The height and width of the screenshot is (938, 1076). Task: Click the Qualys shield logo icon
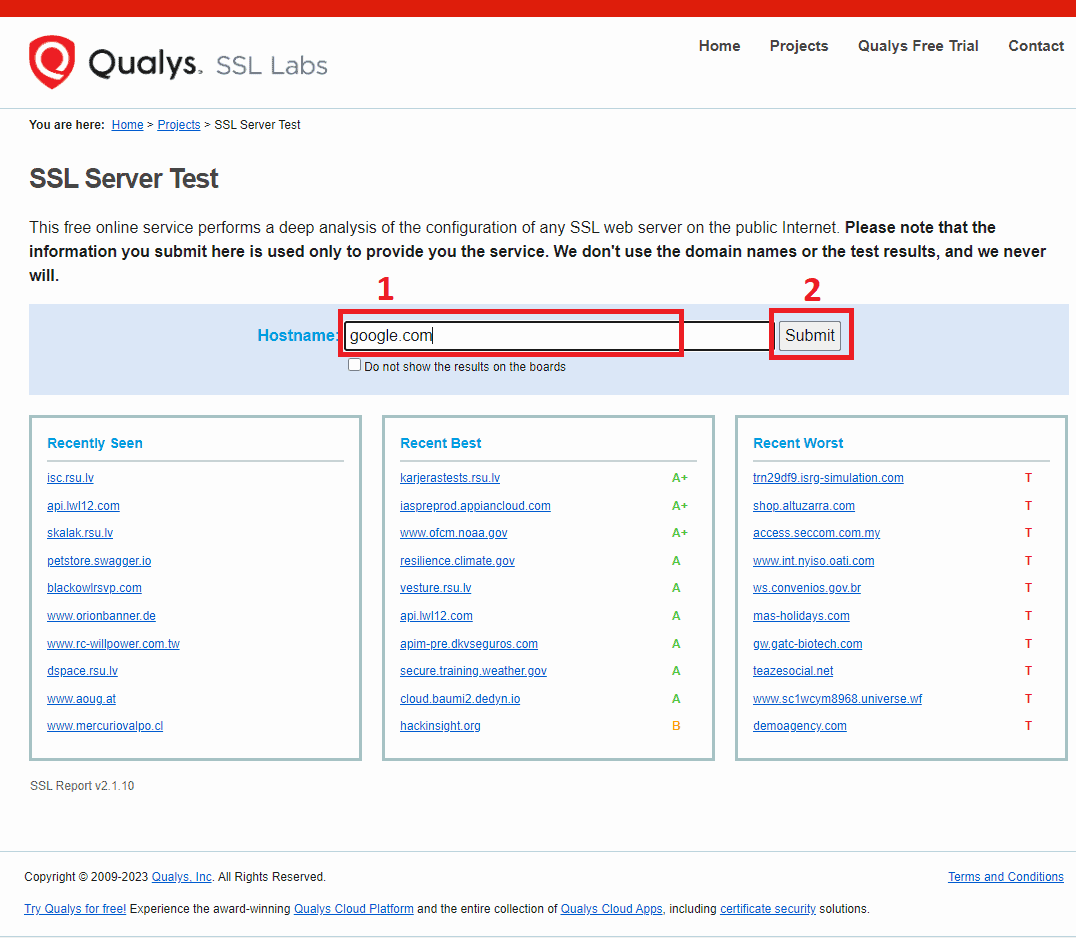52,62
